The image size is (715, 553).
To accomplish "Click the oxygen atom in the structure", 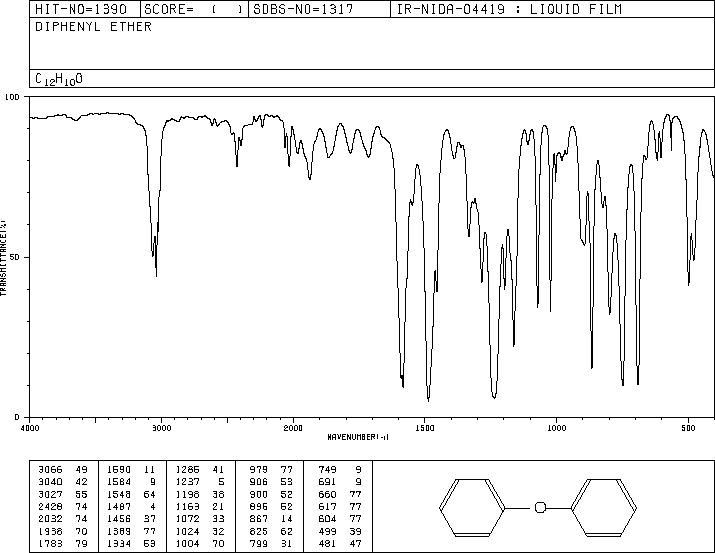I will [540, 507].
